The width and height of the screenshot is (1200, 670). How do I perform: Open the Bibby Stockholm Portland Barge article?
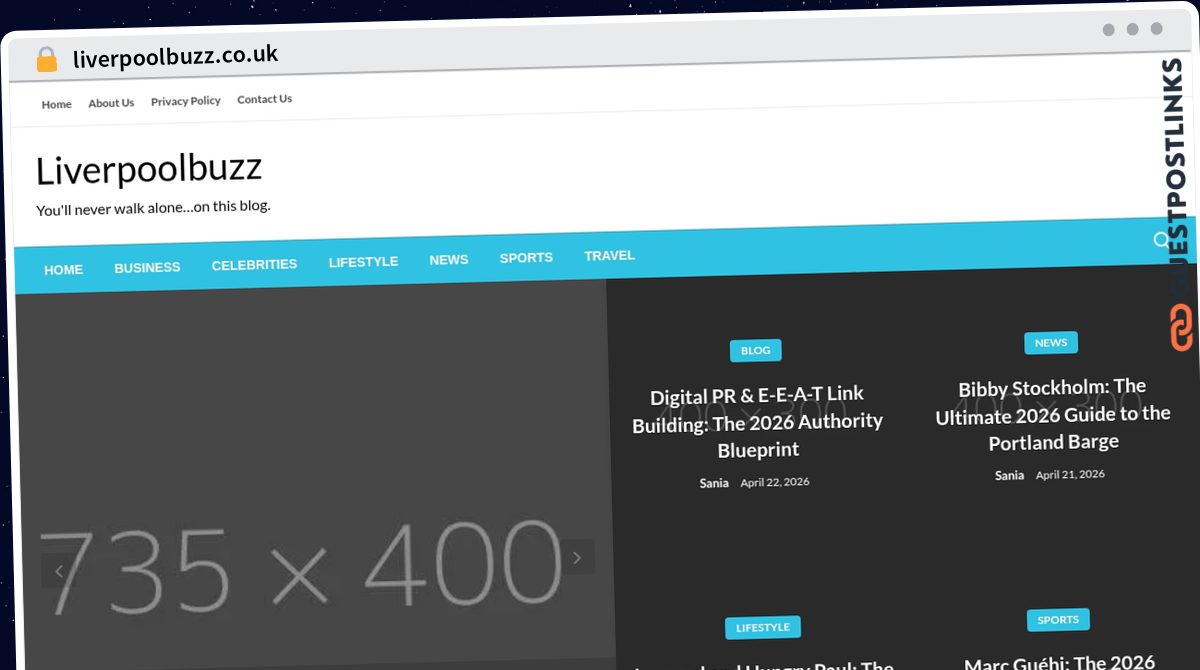[1053, 414]
